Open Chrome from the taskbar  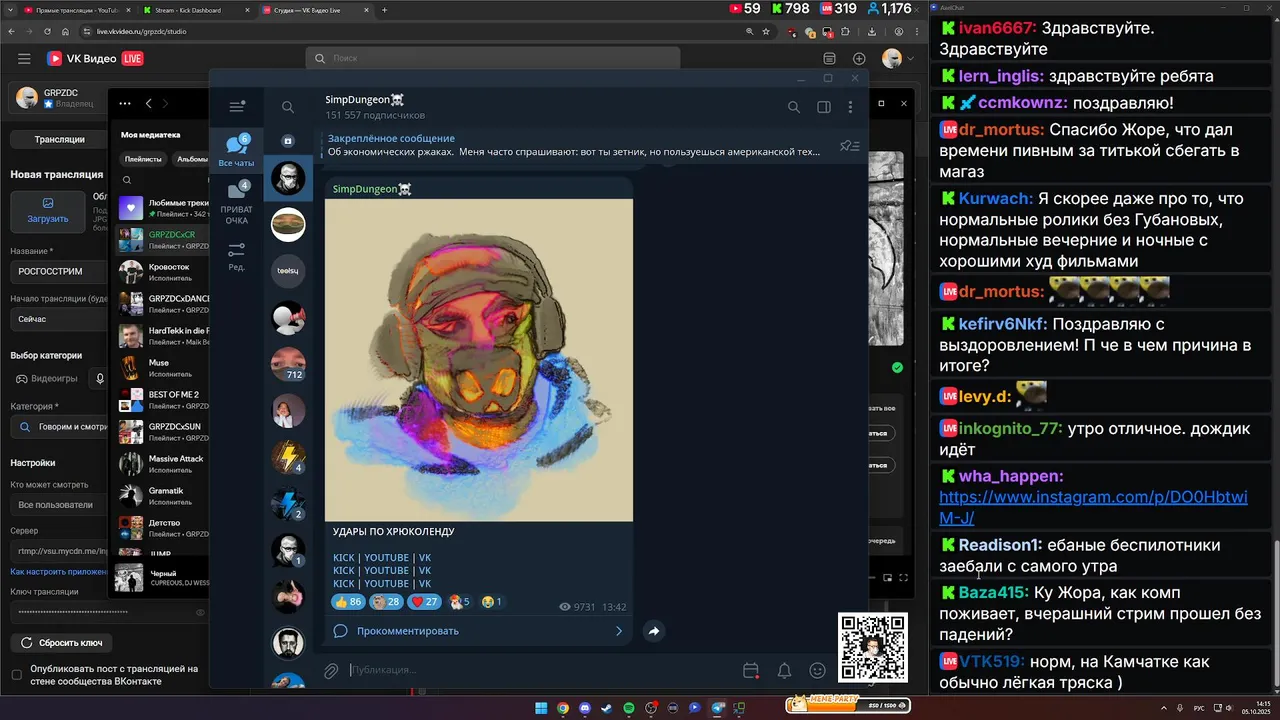click(x=563, y=708)
